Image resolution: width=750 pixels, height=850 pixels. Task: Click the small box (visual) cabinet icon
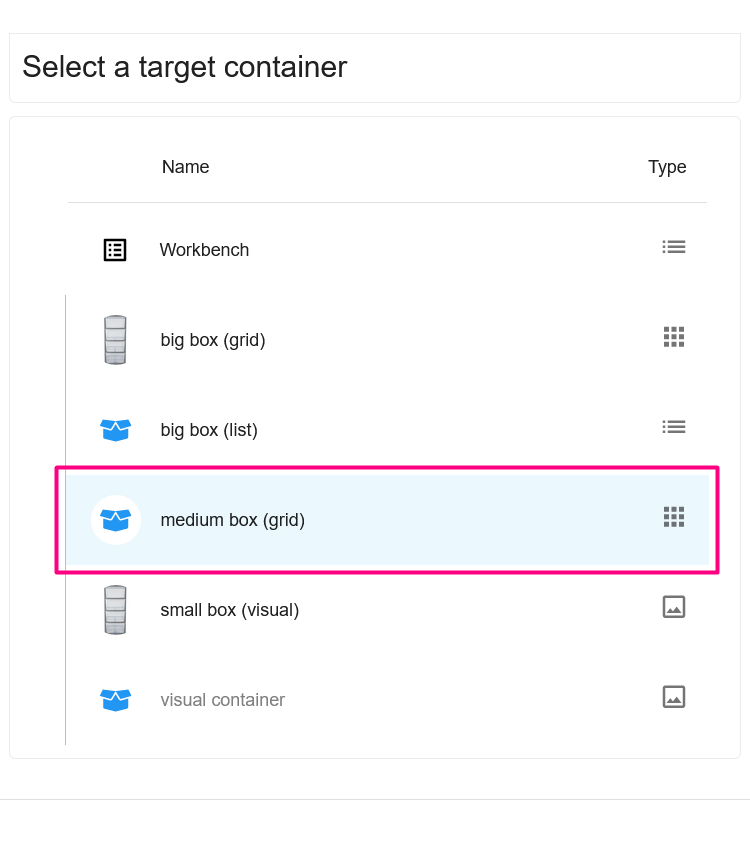(x=115, y=610)
